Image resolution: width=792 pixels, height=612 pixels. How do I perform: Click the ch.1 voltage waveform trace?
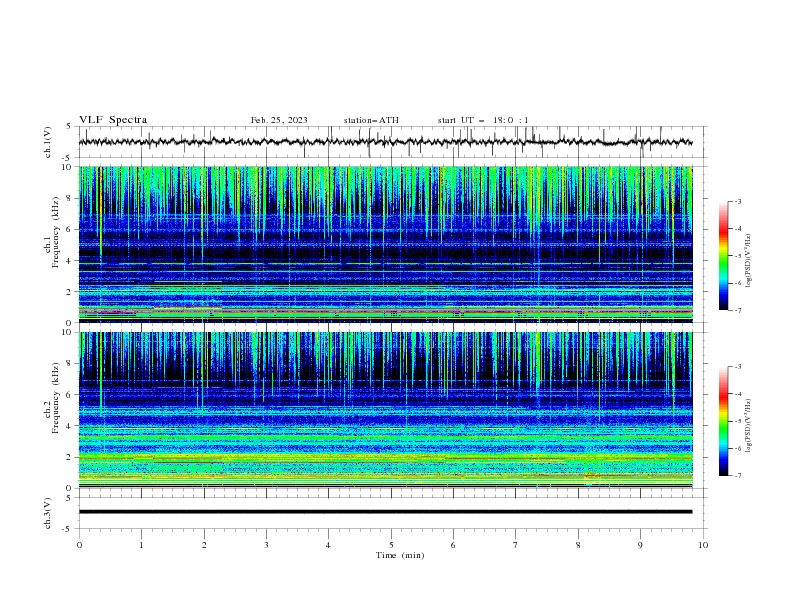coord(385,142)
